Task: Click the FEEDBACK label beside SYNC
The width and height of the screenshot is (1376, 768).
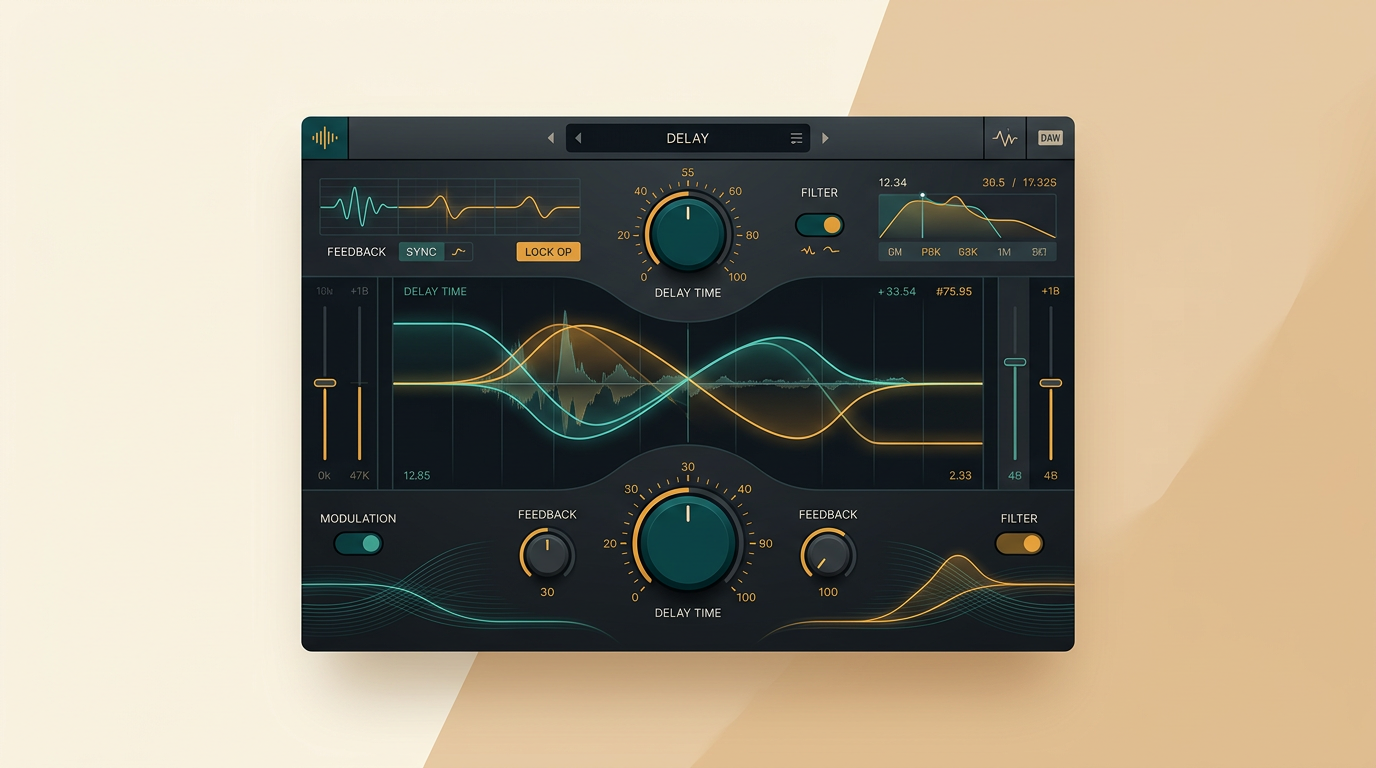Action: coord(356,252)
